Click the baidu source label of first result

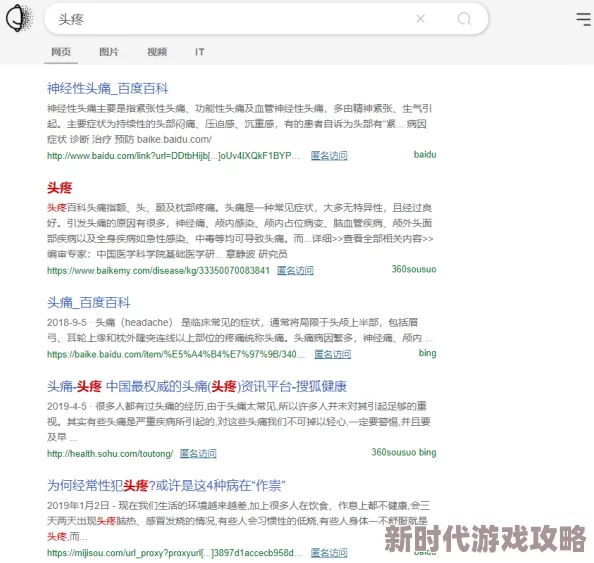click(x=425, y=155)
